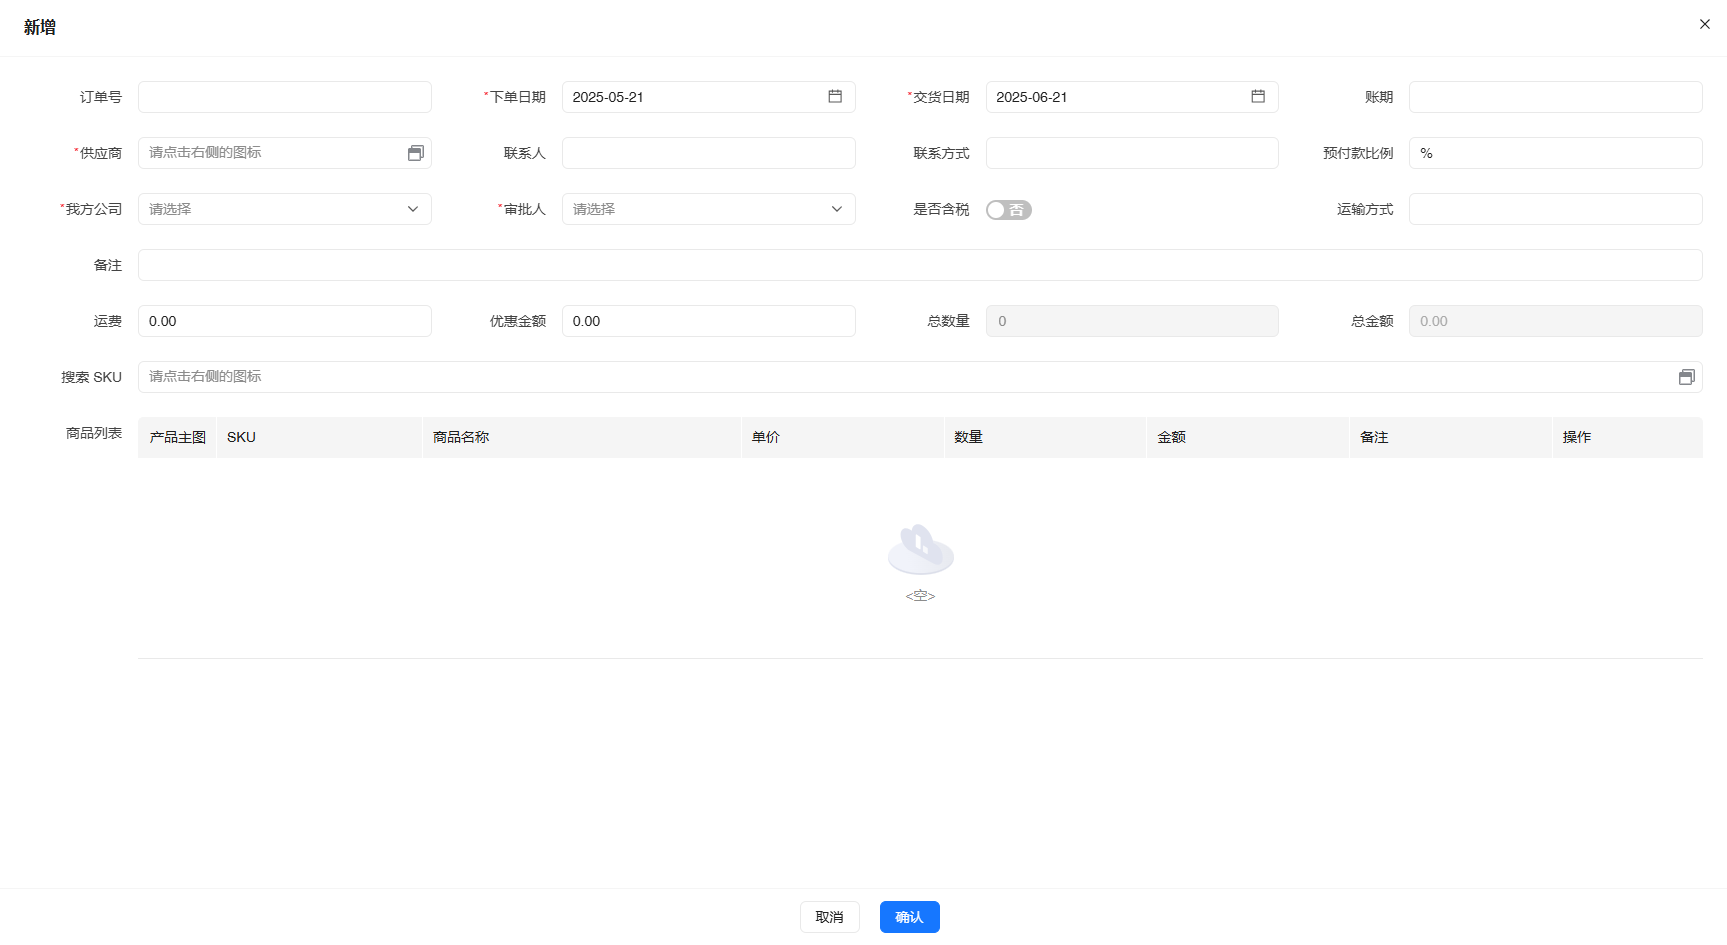The width and height of the screenshot is (1727, 945).
Task: Open supplier picker icon in 供应商 field
Action: 416,153
